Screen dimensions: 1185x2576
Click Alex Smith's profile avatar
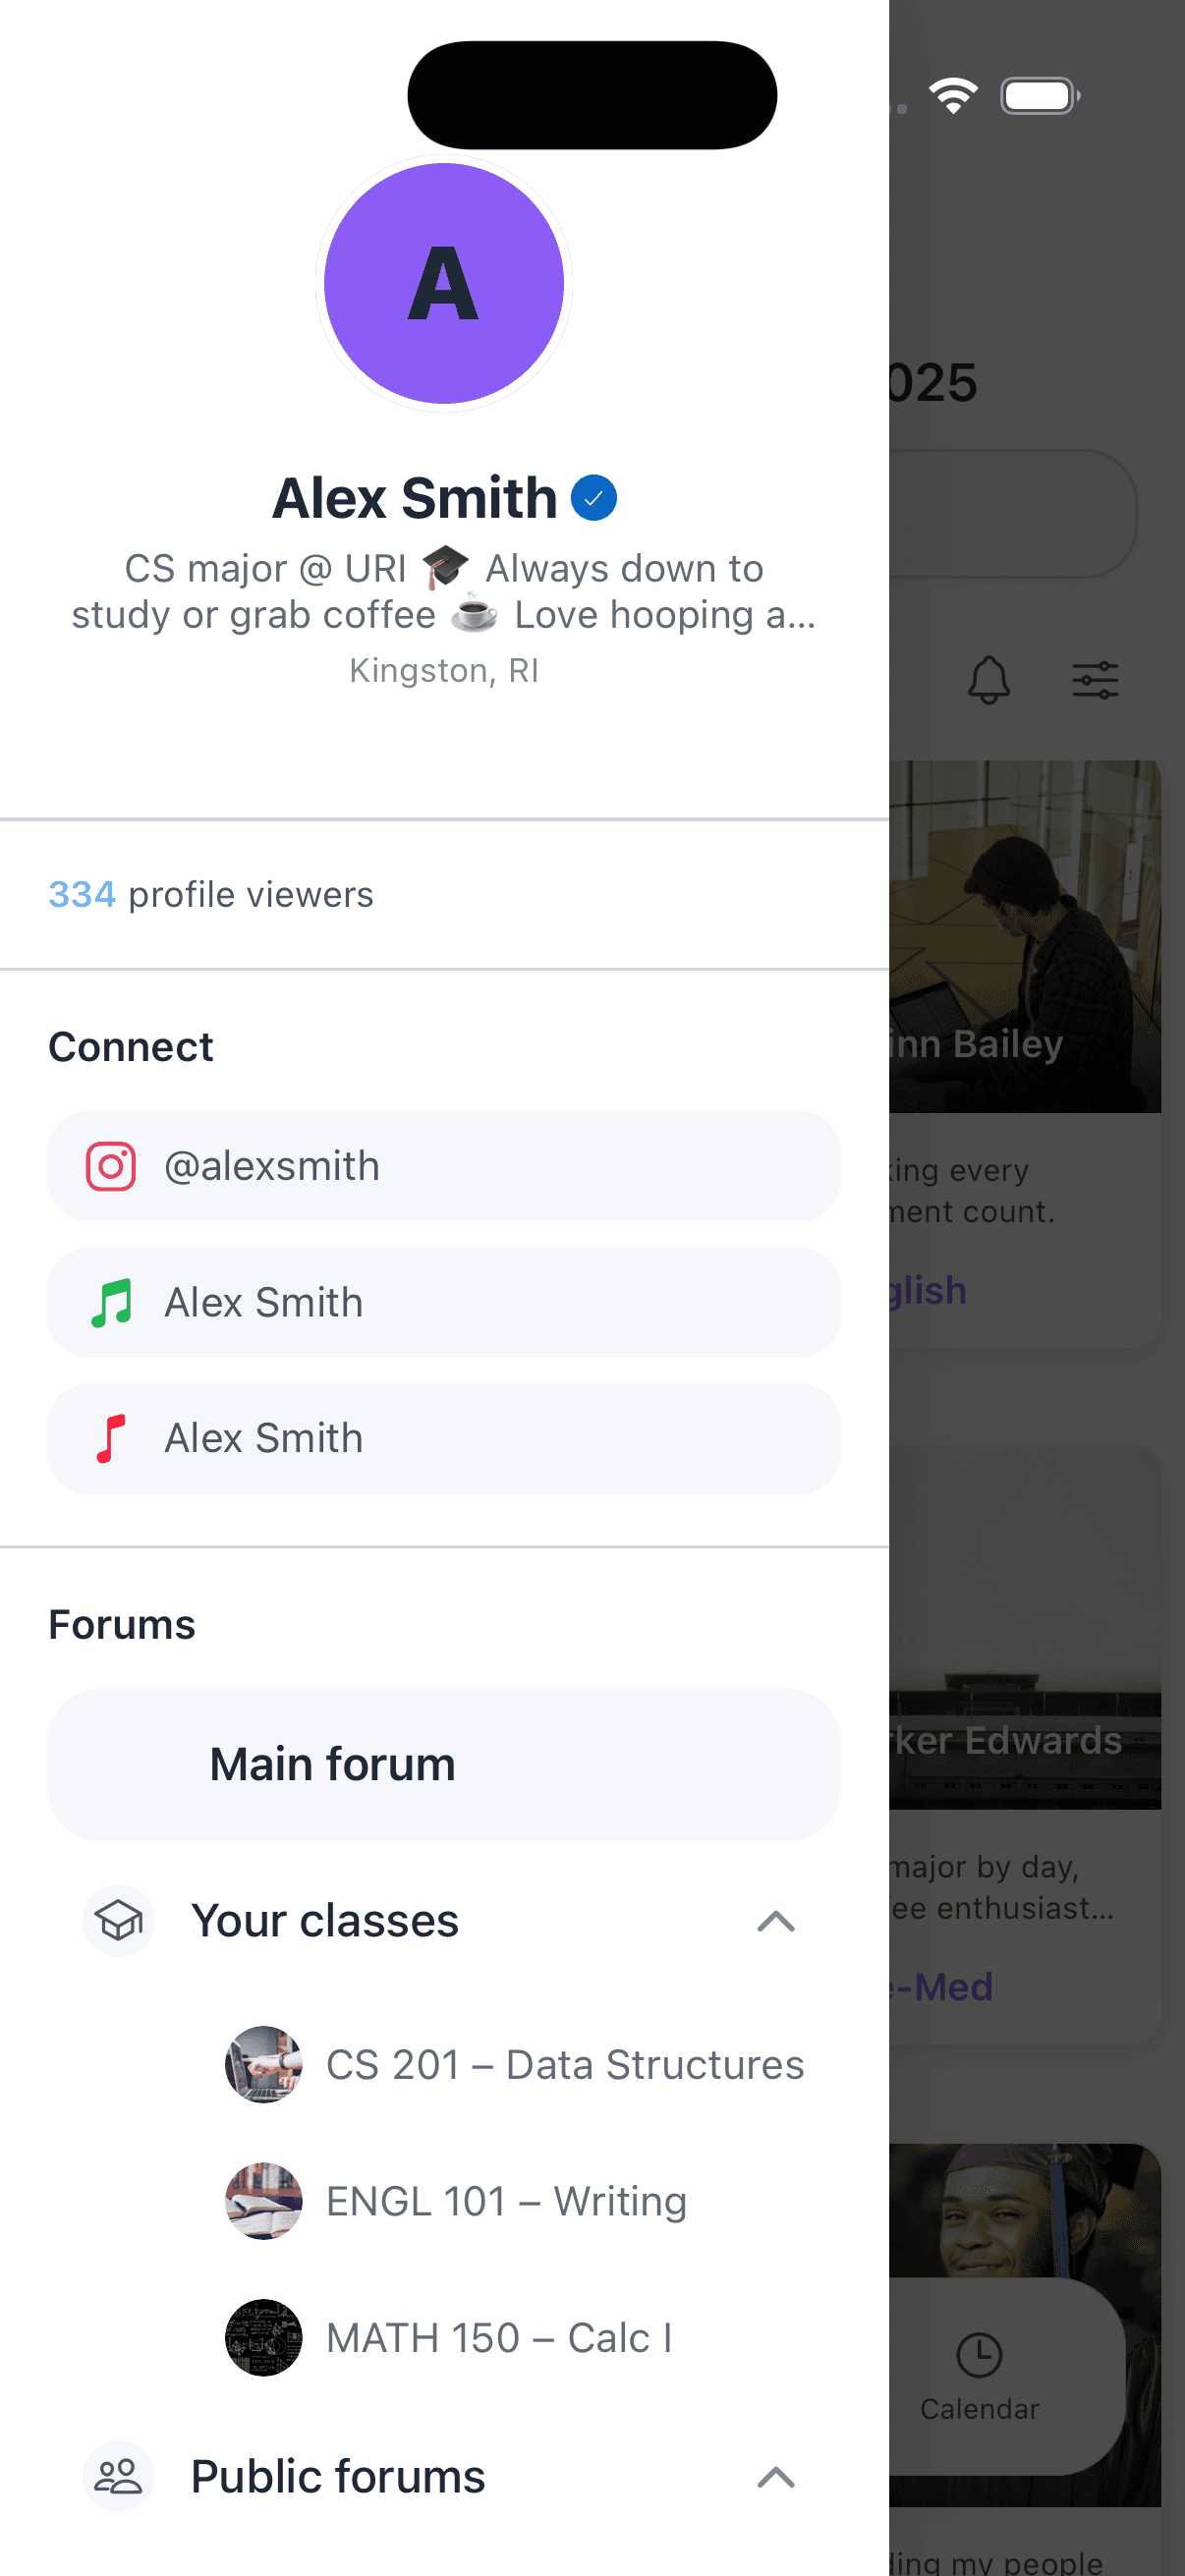point(444,284)
